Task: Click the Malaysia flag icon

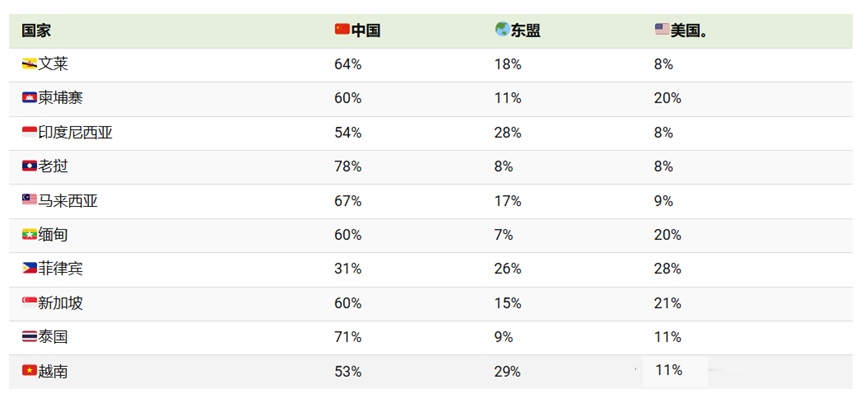Action: tap(29, 200)
